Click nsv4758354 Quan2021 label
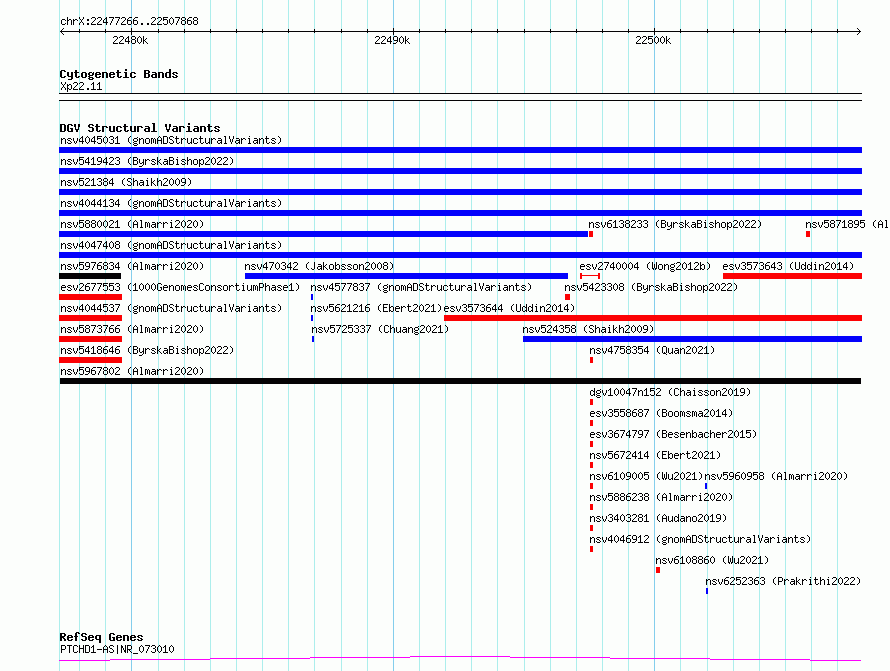Screen dimensions: 890x671 [x=652, y=350]
